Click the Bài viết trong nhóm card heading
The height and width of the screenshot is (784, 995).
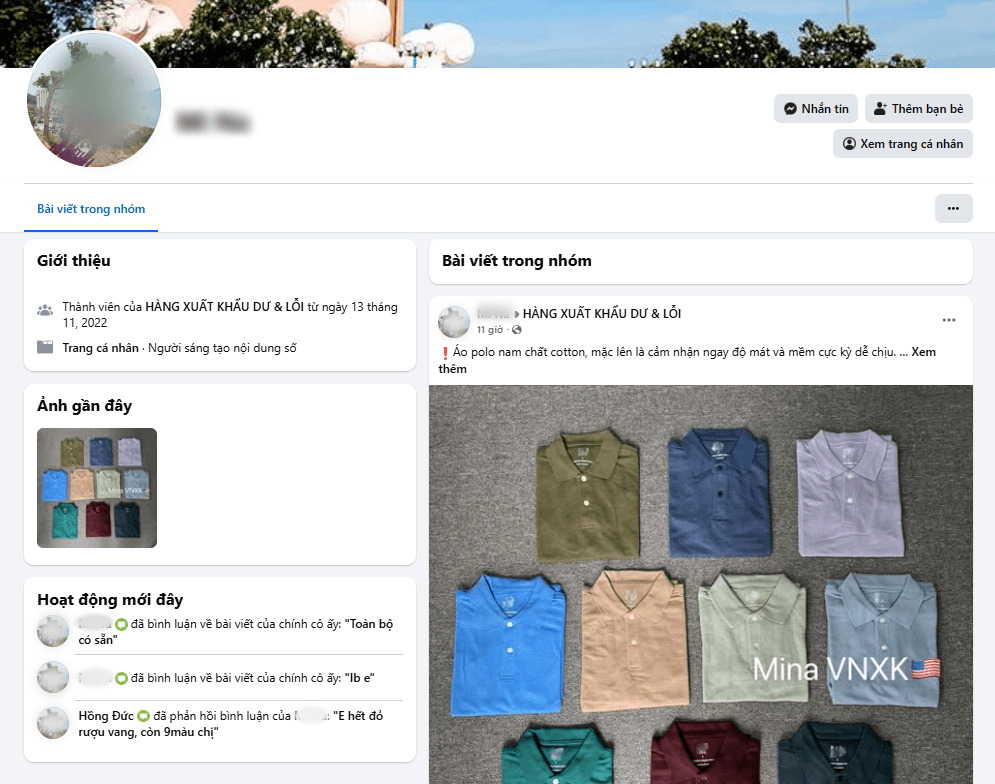517,261
